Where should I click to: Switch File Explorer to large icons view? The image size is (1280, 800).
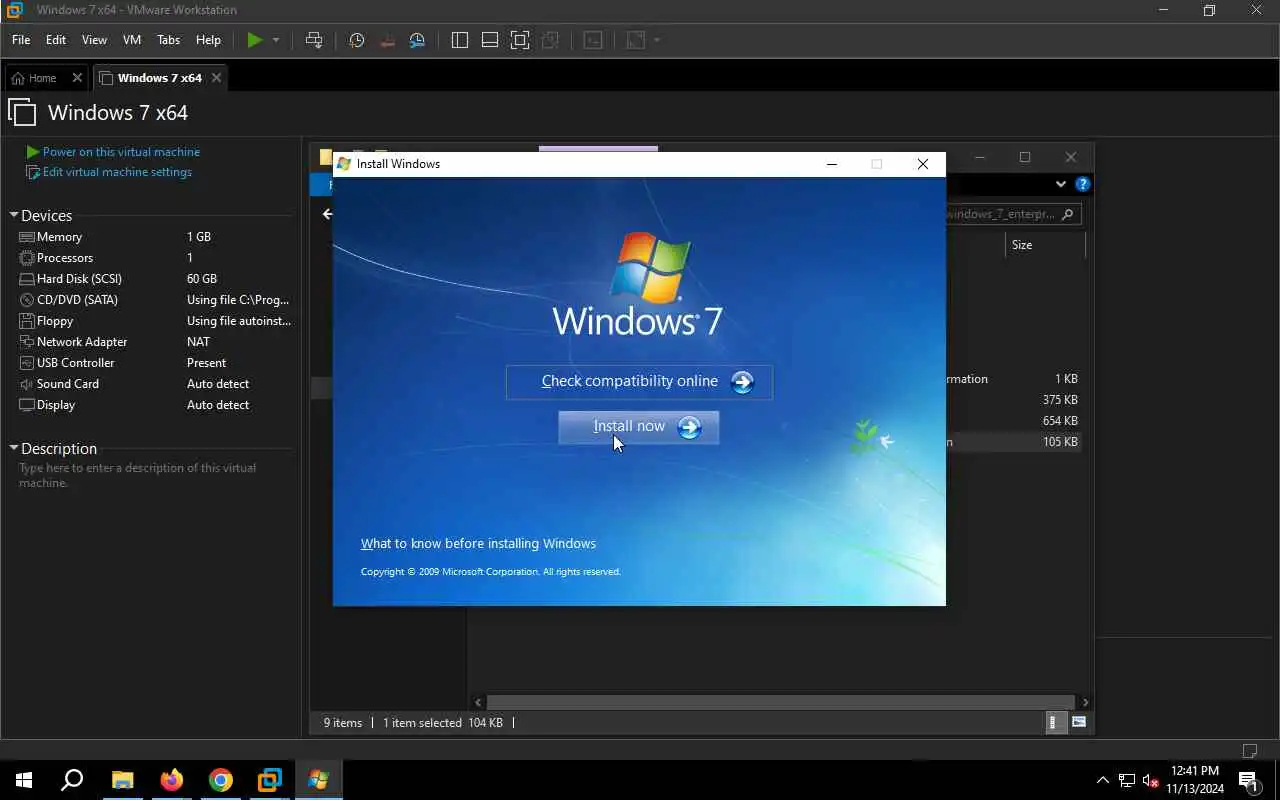tap(1079, 722)
